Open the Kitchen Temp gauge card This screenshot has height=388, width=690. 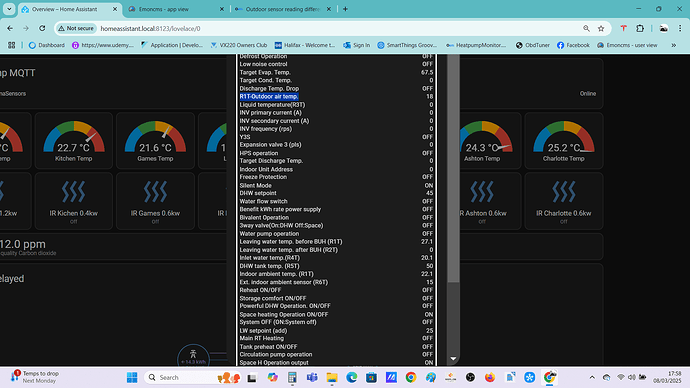pyautogui.click(x=73, y=140)
